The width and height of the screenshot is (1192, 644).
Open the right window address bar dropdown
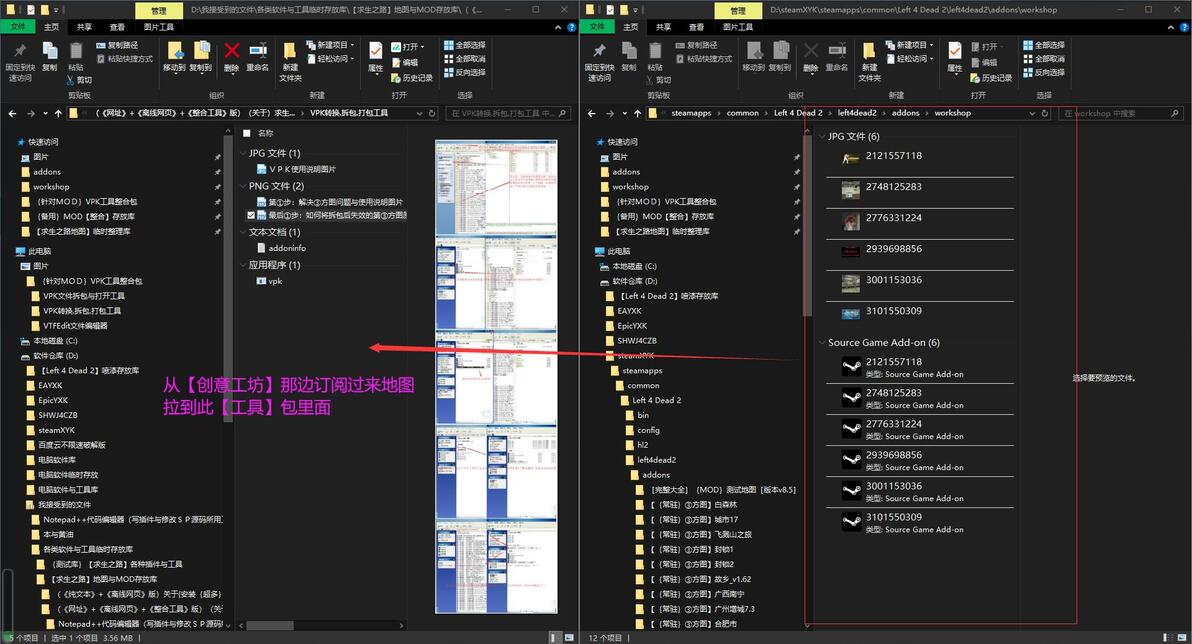coord(1032,113)
